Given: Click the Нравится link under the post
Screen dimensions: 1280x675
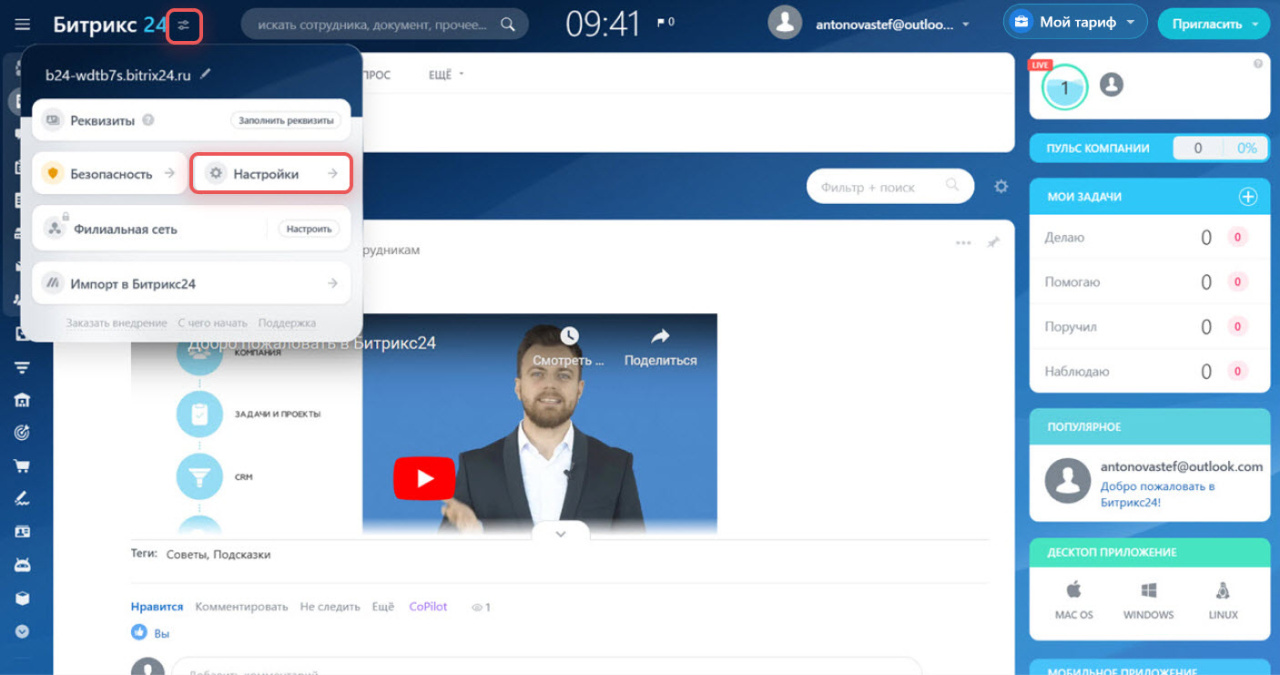Looking at the screenshot, I should [157, 606].
